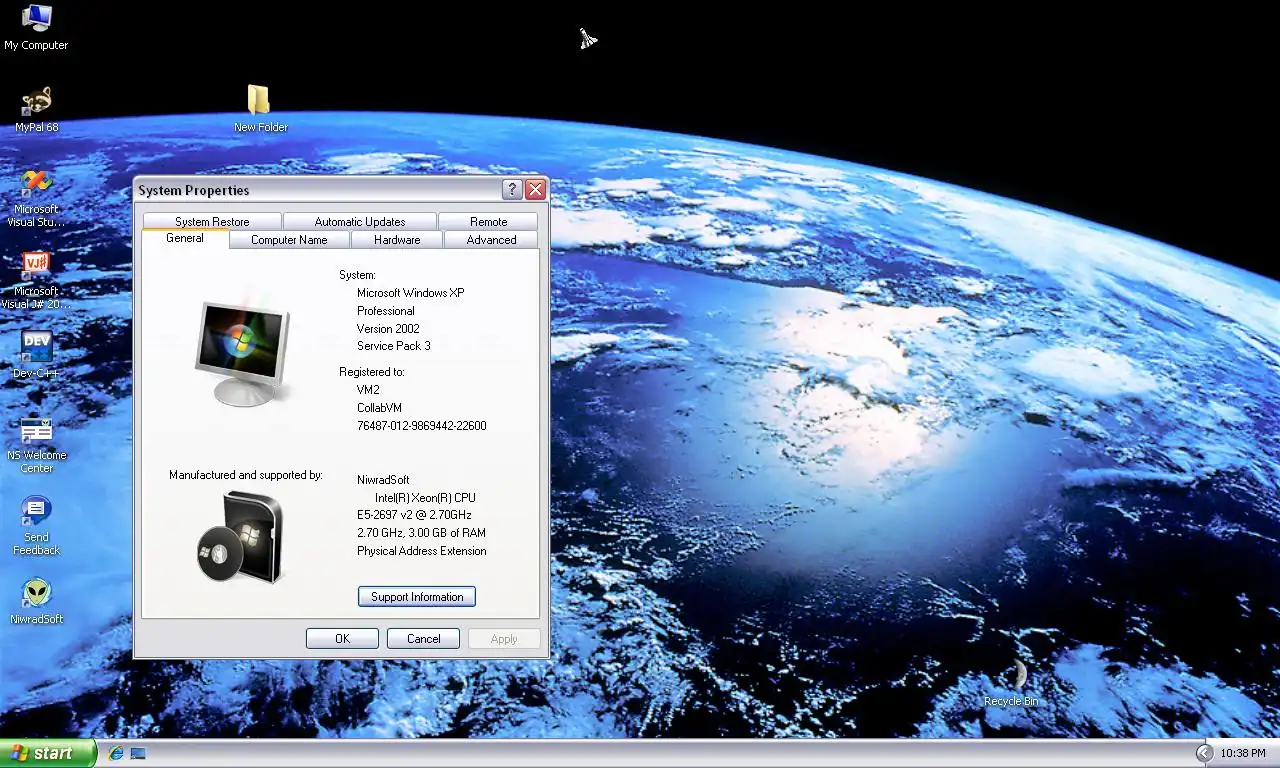
Task: Select the Recycle Bin icon
Action: point(1011,683)
